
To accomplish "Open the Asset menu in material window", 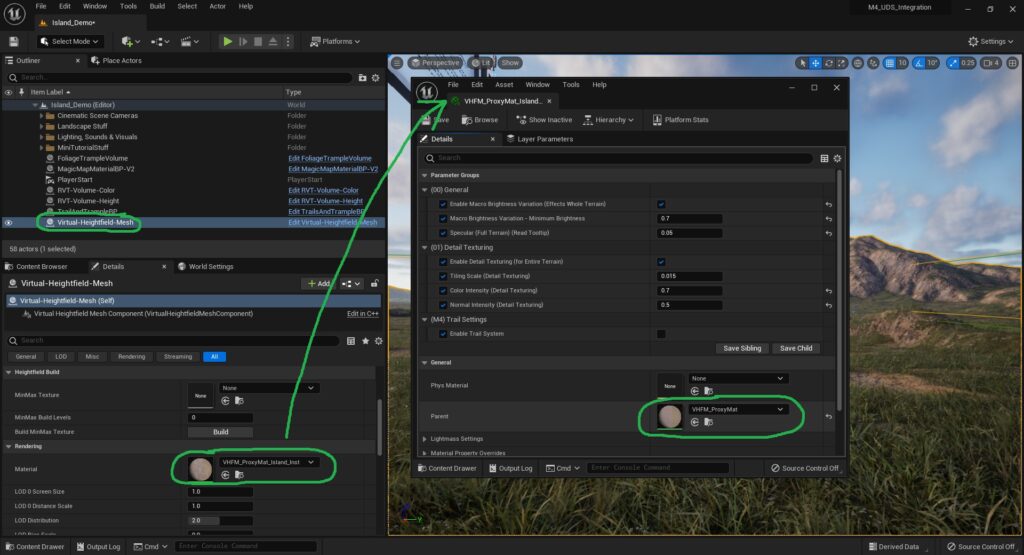I will (x=504, y=84).
